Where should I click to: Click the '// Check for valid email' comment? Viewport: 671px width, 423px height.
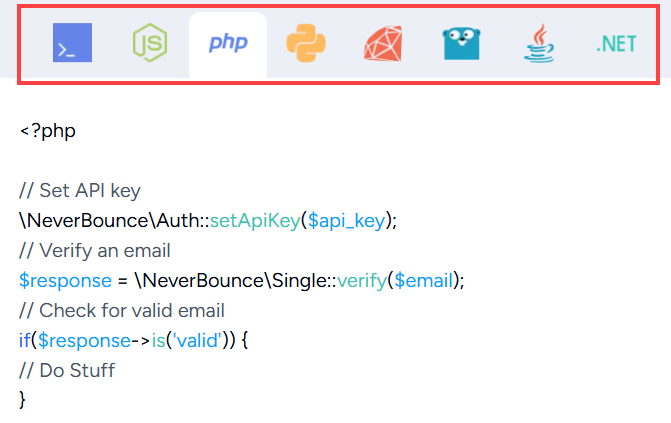pos(122,311)
